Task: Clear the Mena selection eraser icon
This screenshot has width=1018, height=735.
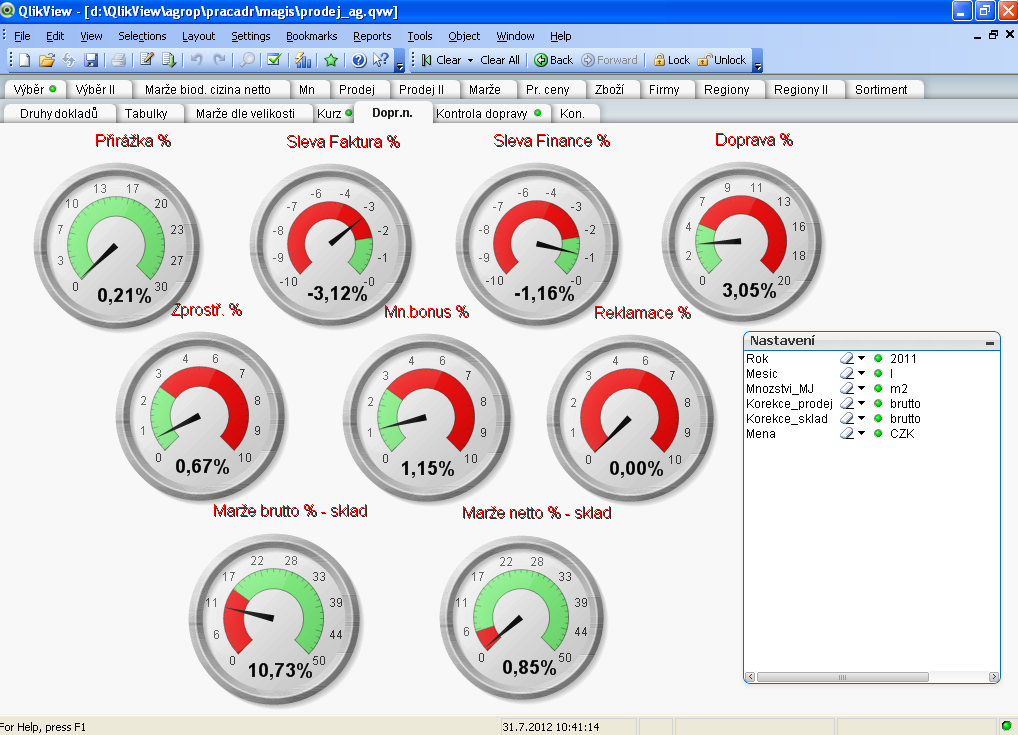Action: 846,434
